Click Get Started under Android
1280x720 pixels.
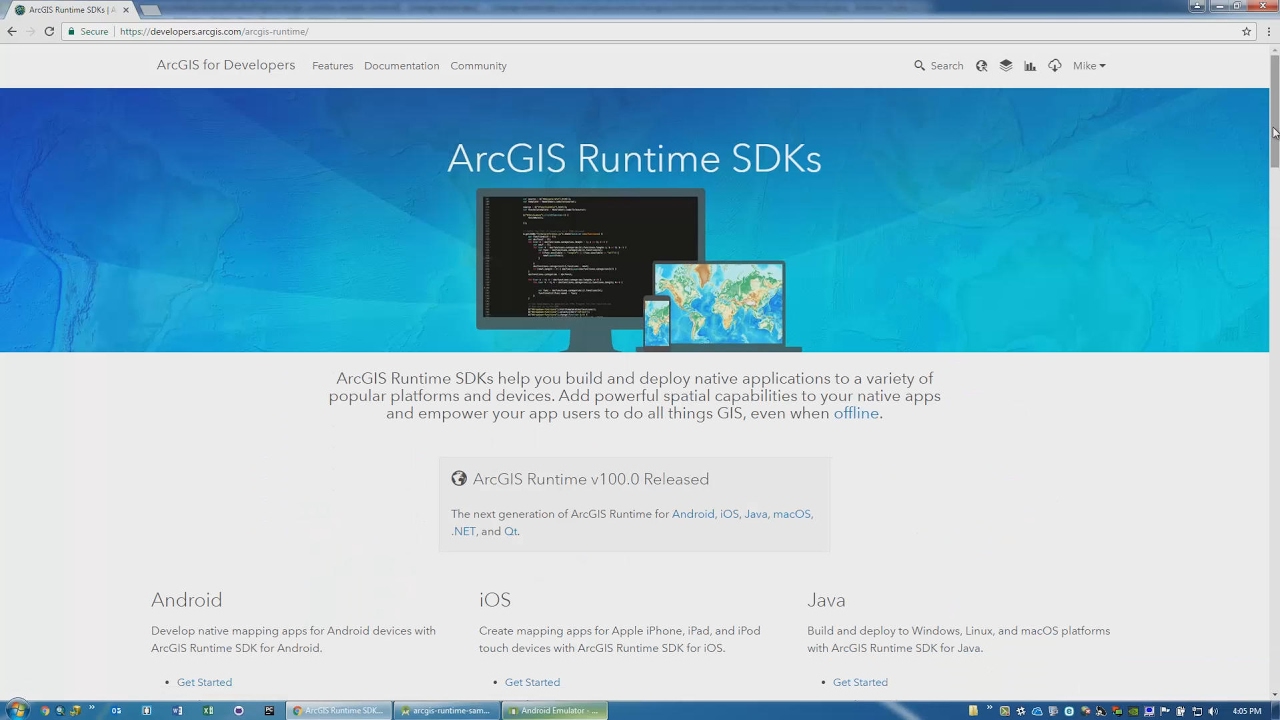[204, 682]
